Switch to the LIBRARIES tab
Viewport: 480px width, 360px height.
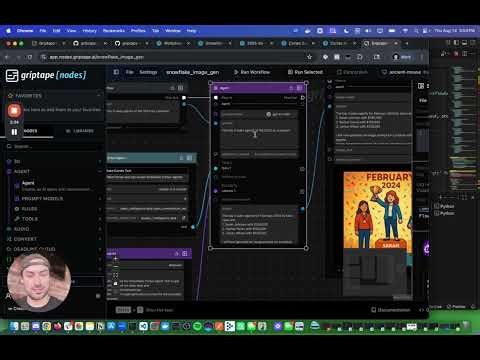point(80,131)
